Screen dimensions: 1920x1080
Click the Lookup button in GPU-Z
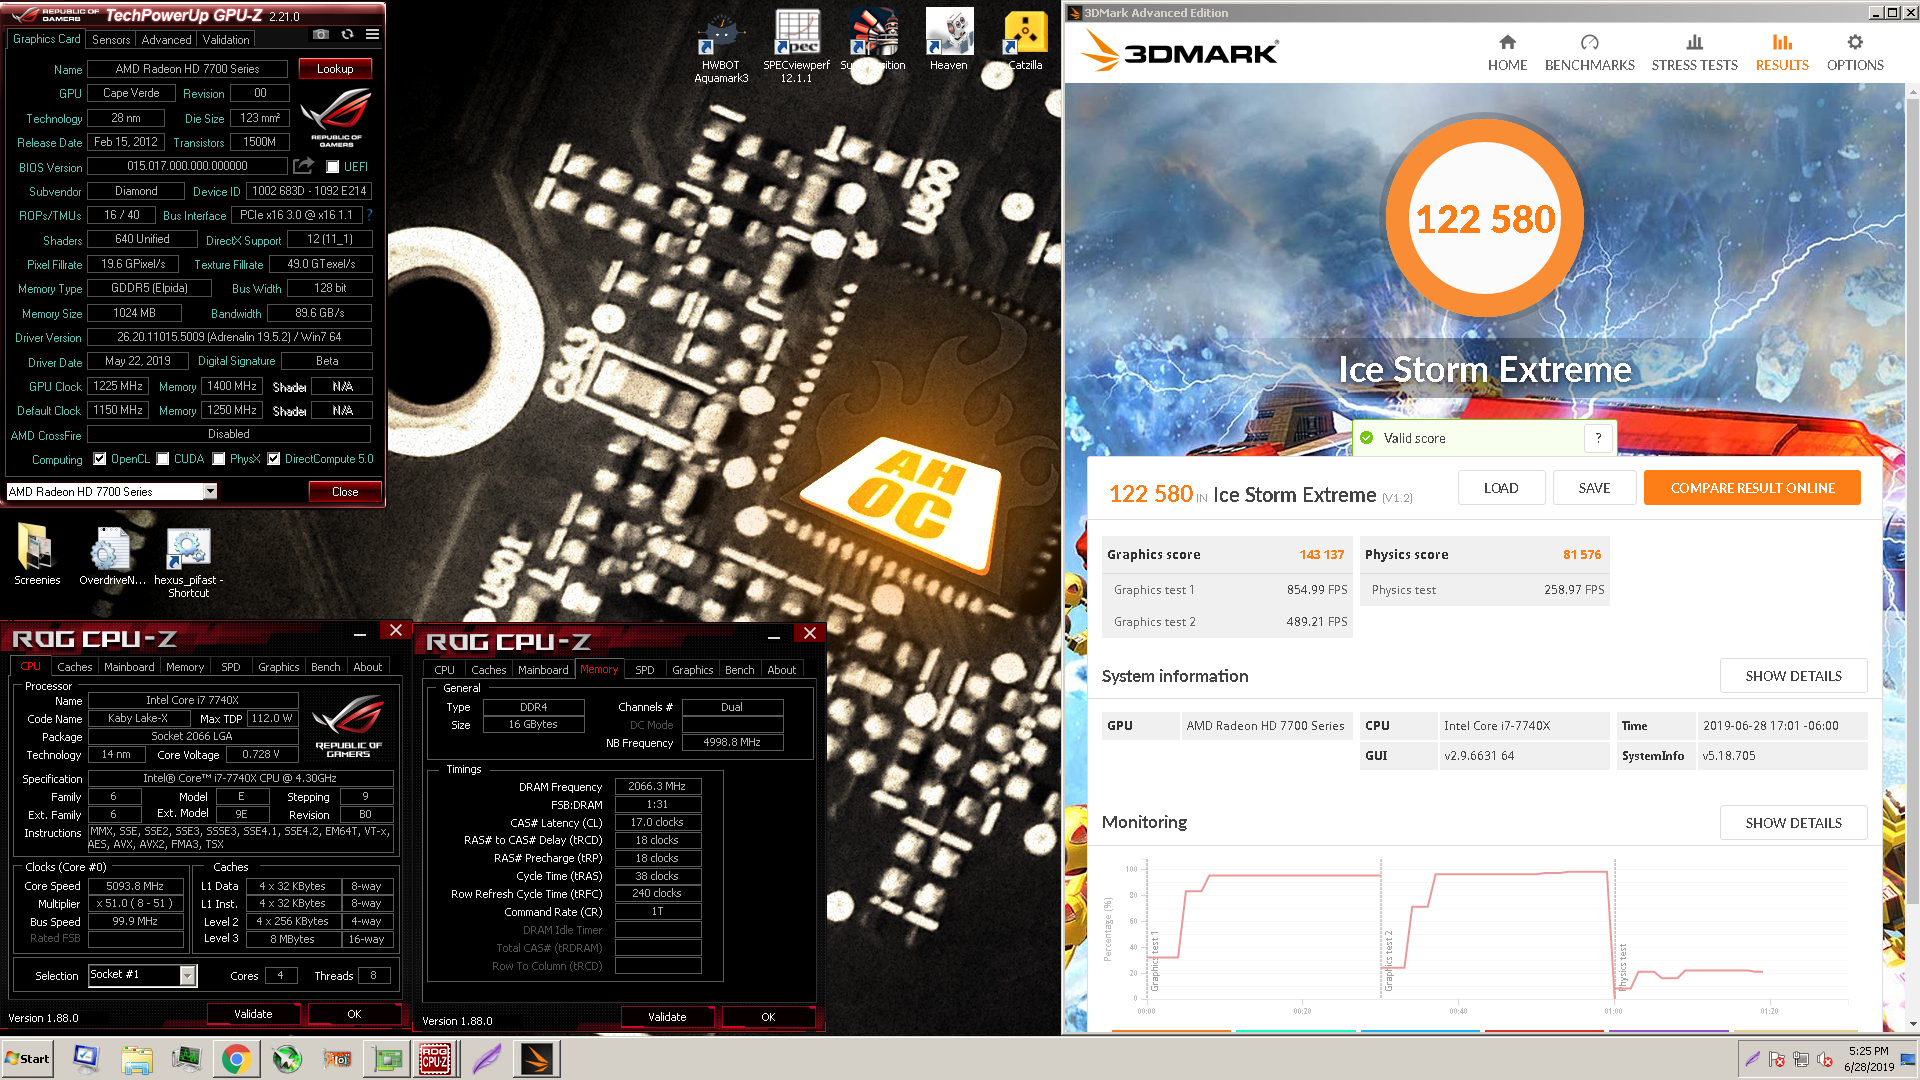click(335, 69)
